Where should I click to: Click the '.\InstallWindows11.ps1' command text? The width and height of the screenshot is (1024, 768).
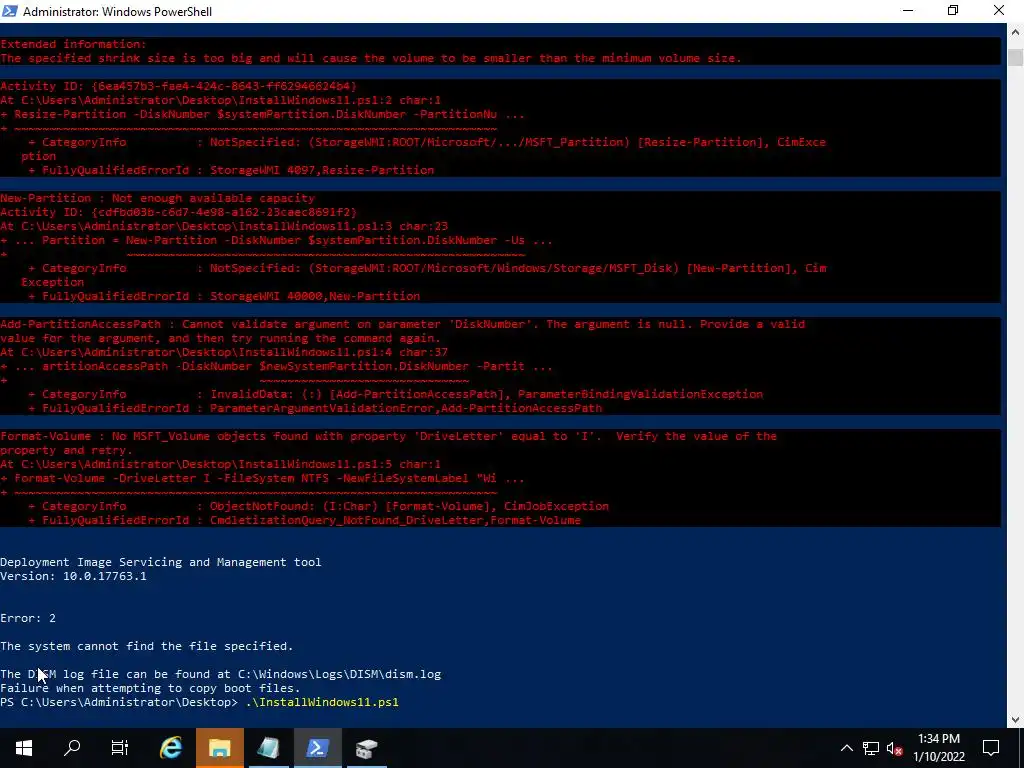coord(322,702)
